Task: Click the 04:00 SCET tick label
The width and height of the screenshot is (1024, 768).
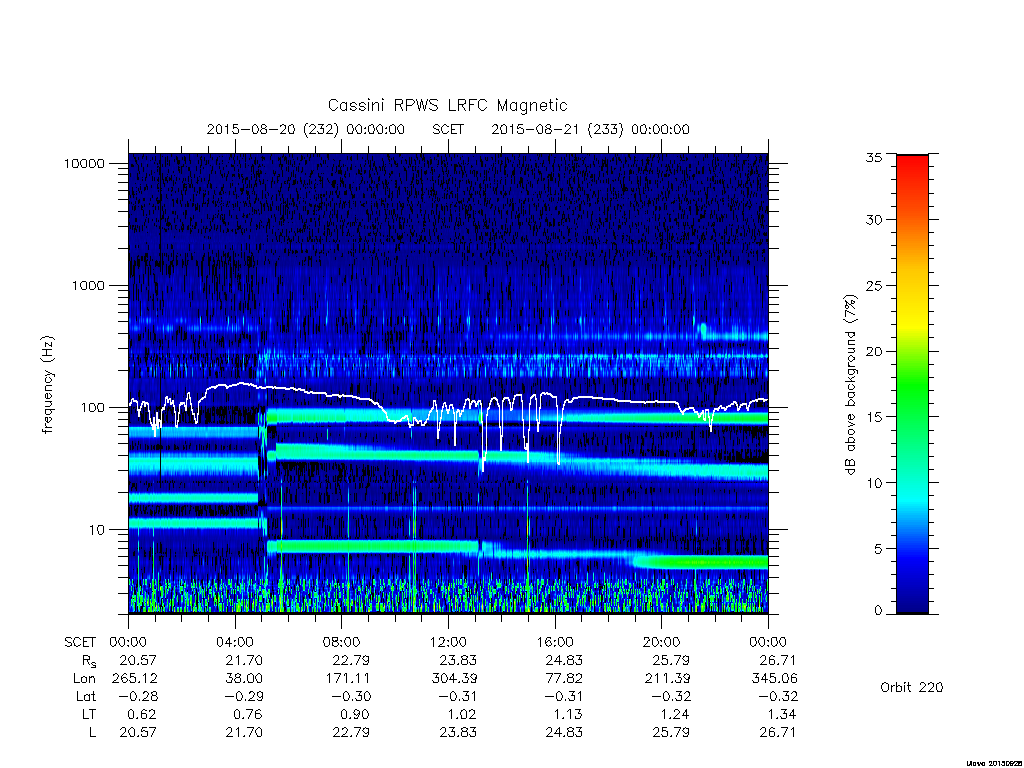Action: tap(234, 642)
